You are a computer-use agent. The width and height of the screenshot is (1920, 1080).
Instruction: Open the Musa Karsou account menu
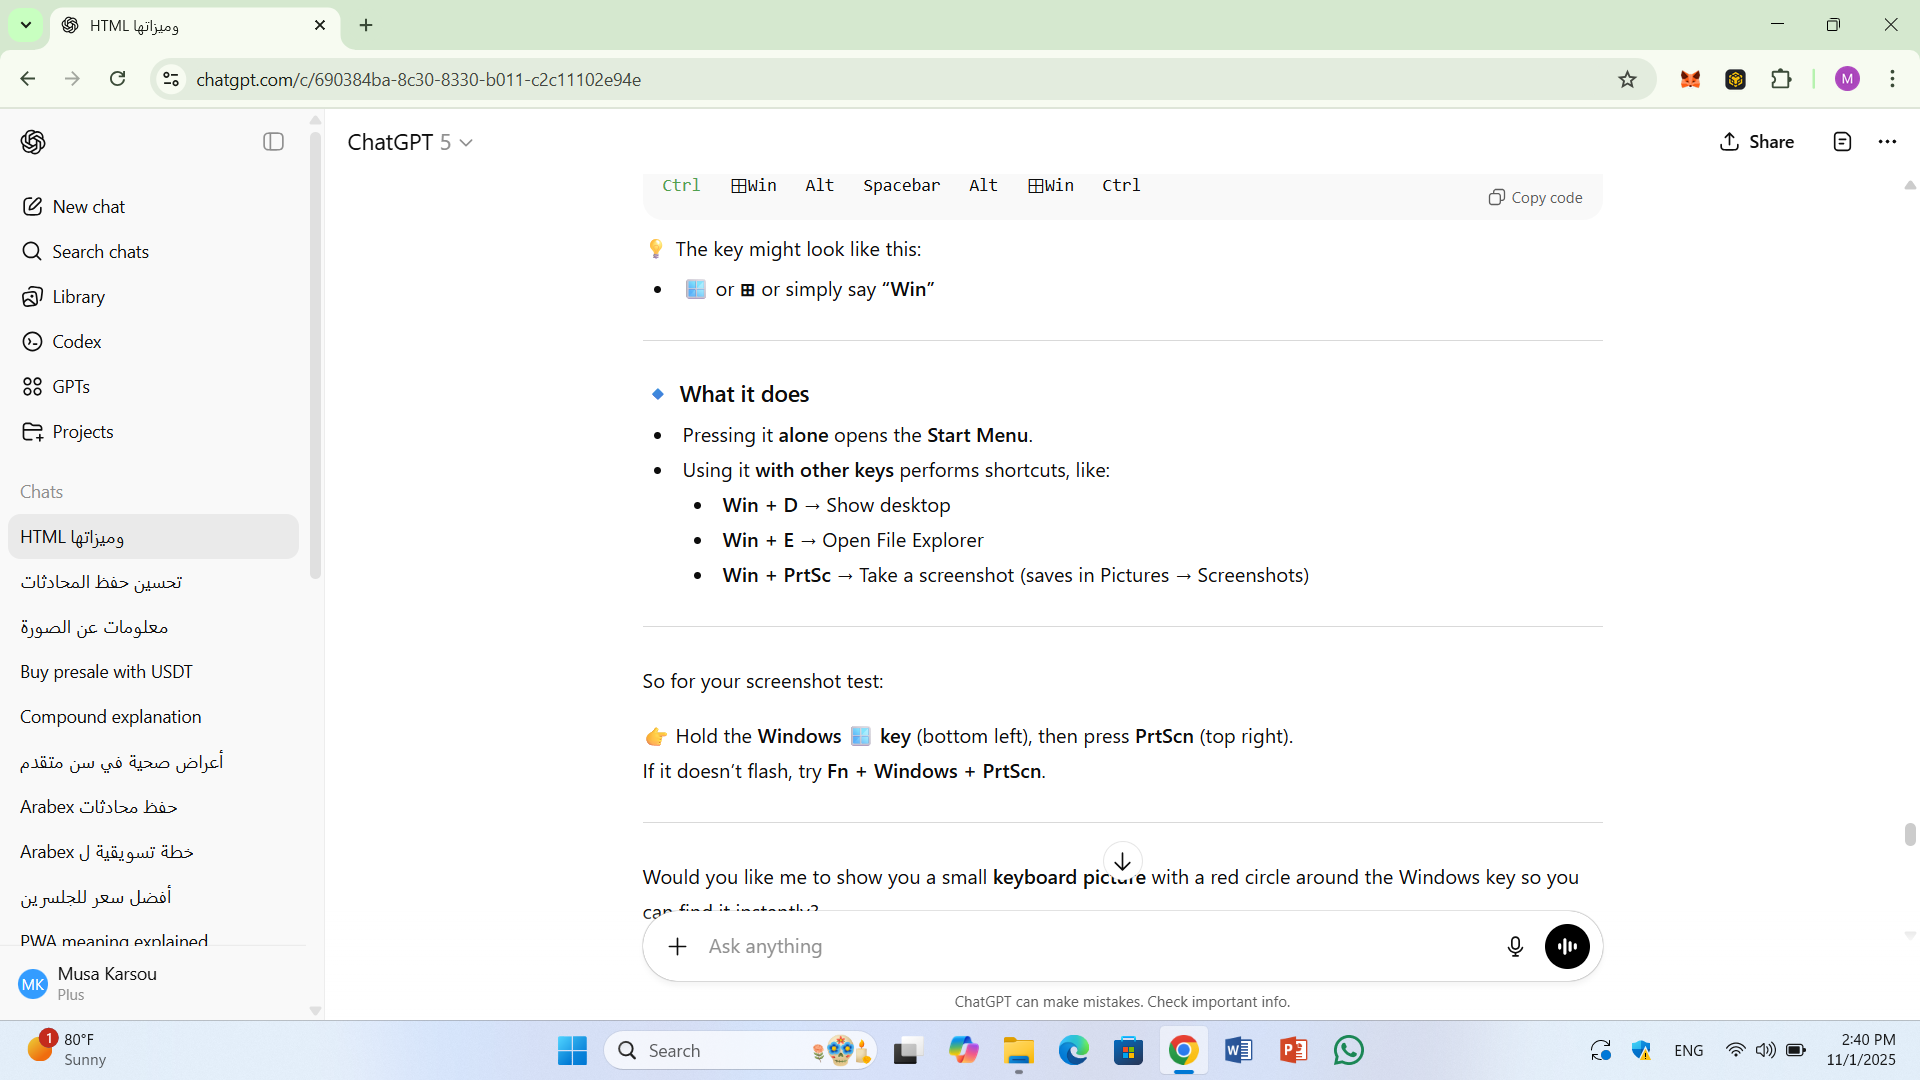click(x=107, y=983)
